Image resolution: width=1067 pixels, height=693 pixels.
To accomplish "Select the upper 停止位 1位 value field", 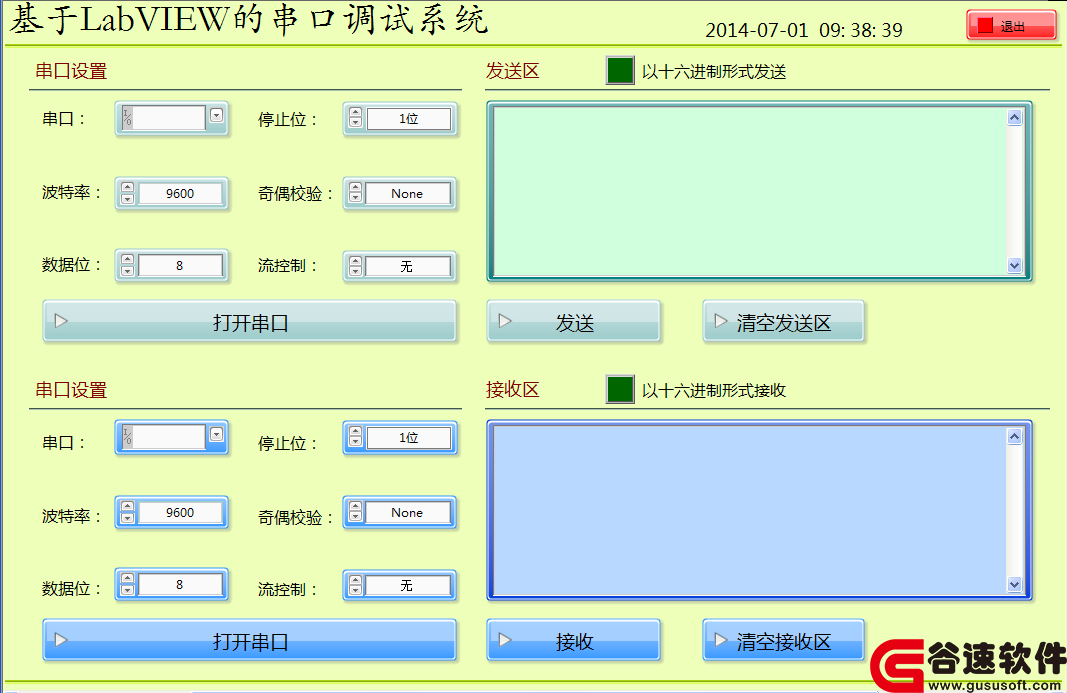I will pos(408,118).
